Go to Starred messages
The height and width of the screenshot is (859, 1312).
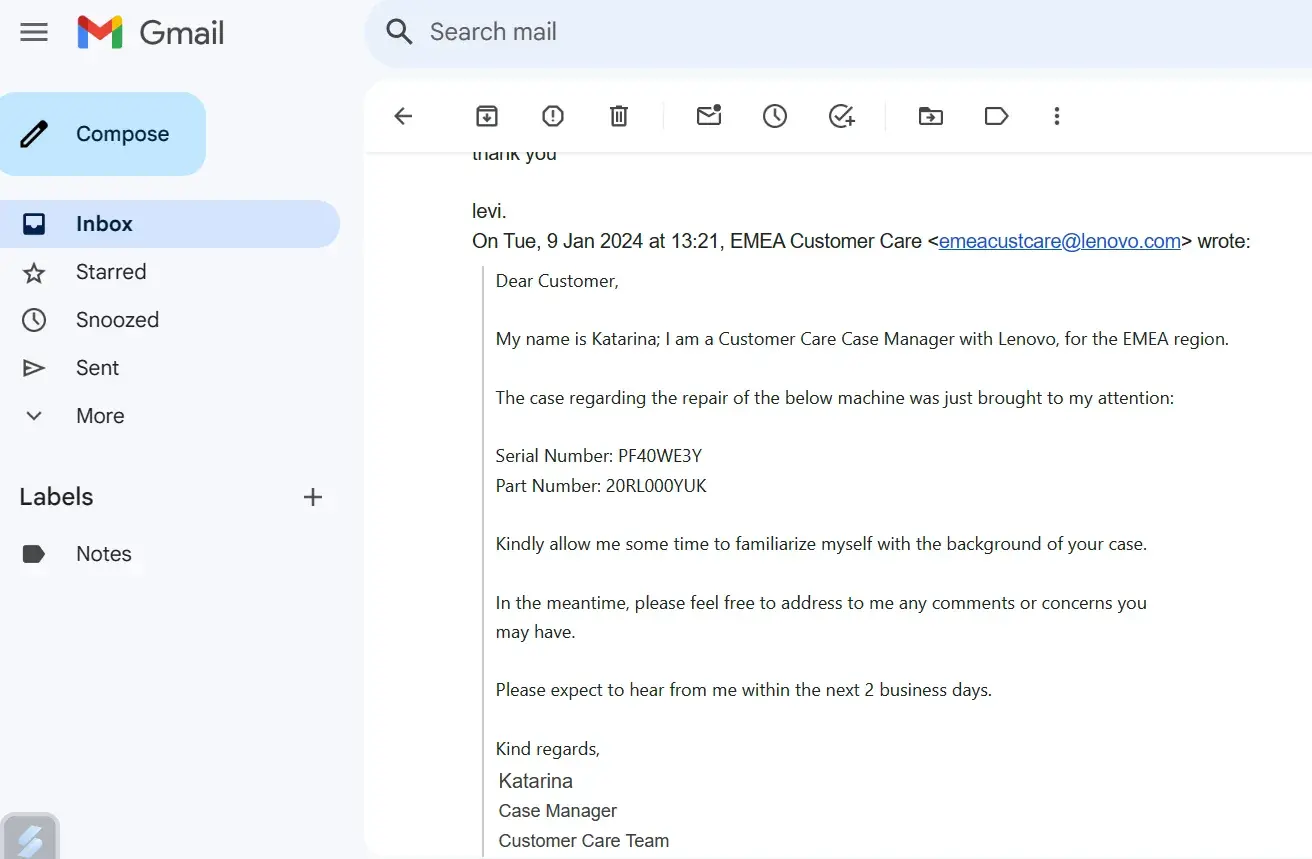111,272
